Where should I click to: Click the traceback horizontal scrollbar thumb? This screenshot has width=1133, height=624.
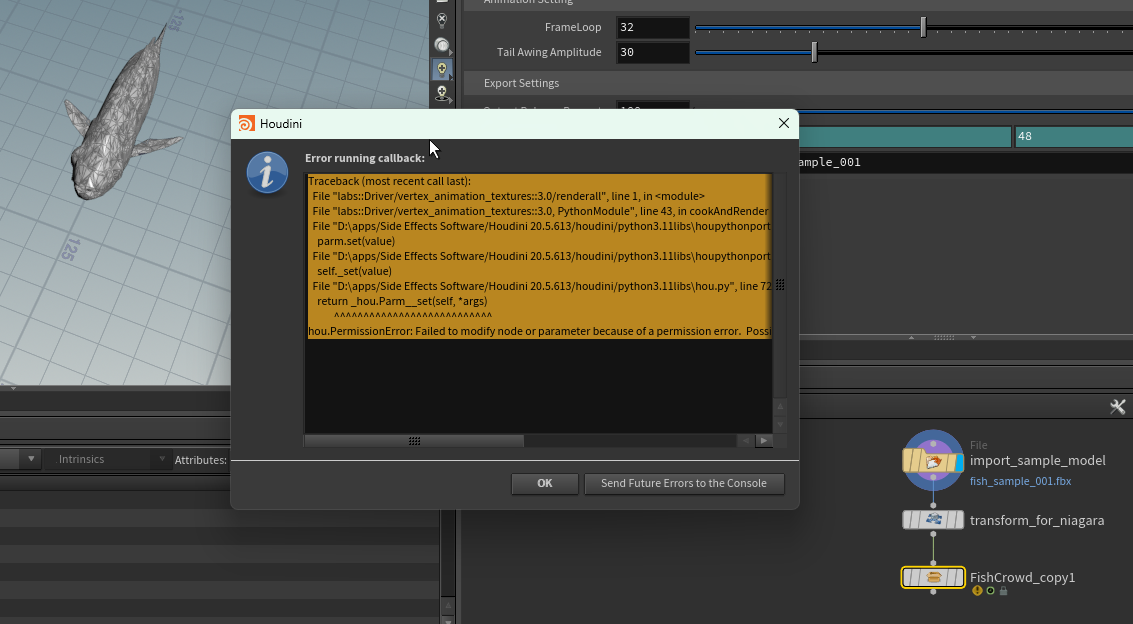click(x=414, y=441)
